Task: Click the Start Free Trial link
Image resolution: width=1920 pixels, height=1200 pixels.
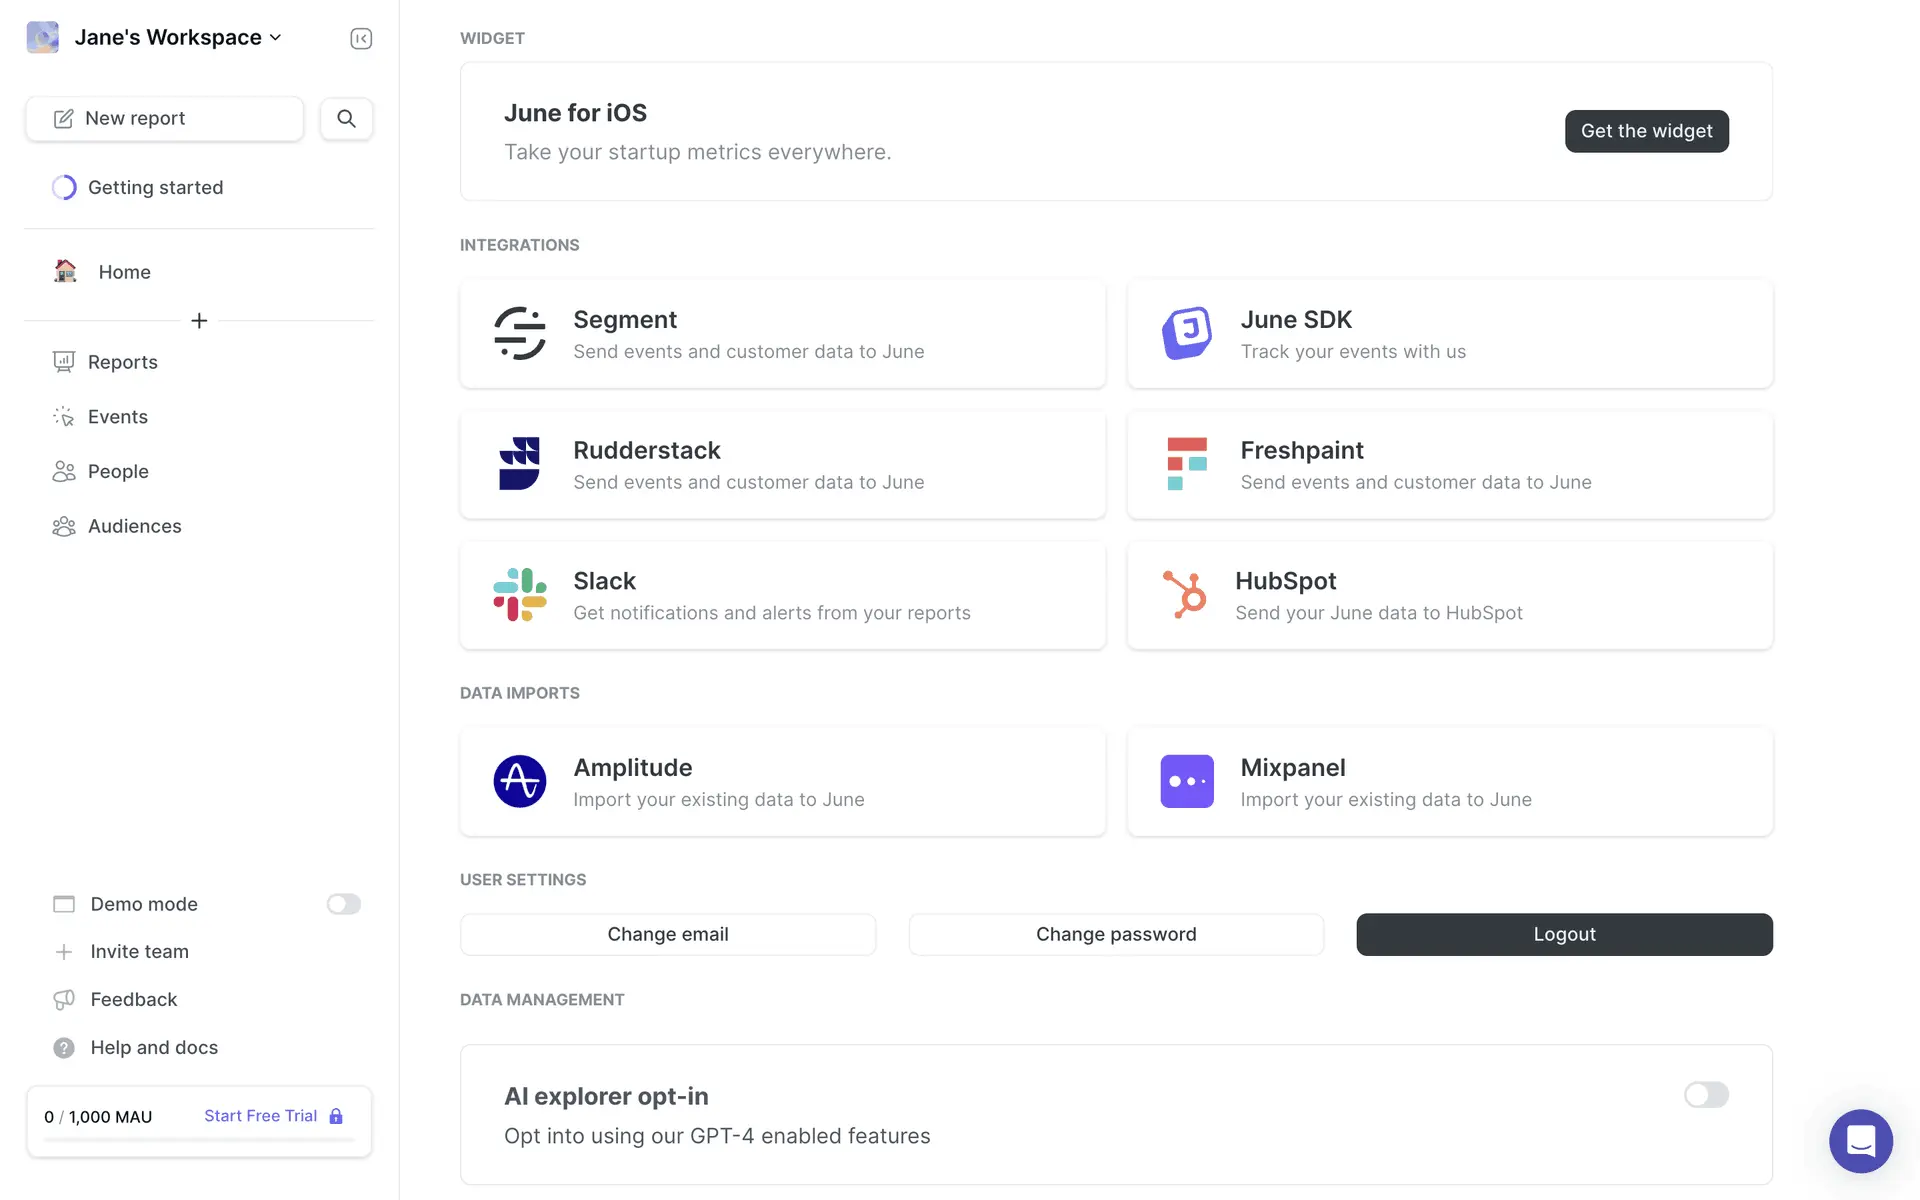Action: (261, 1116)
